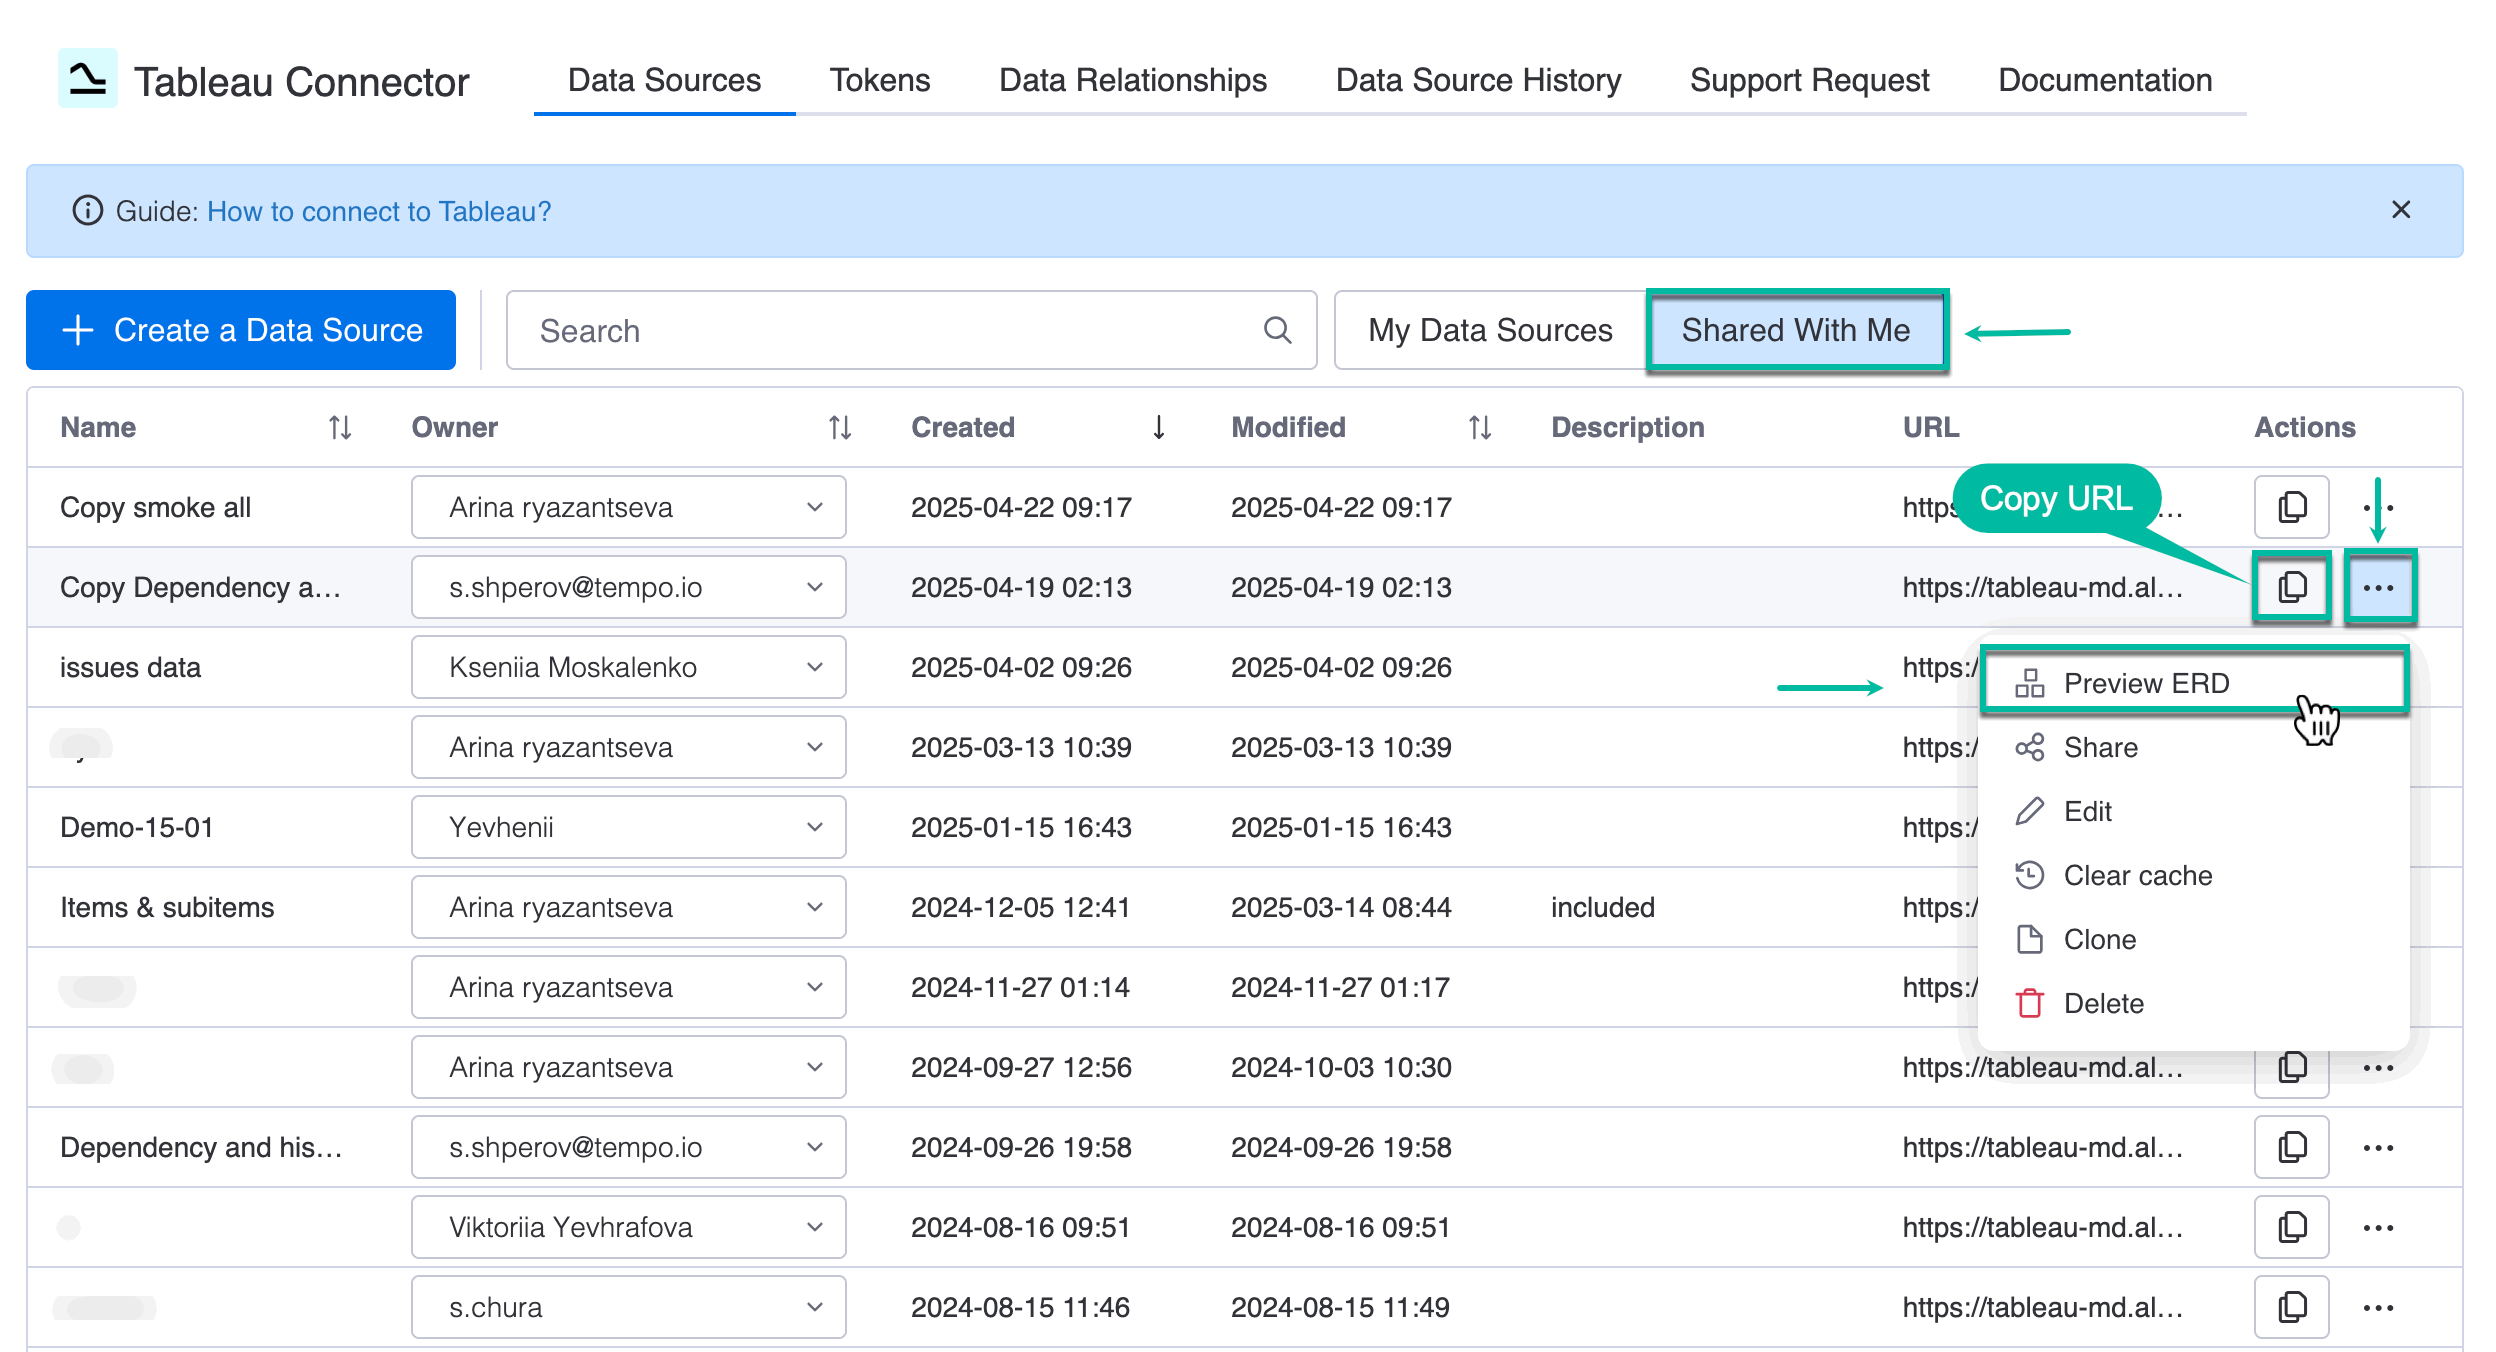The image size is (2496, 1352).
Task: Open the three-dot actions menu for Copy smoke all
Action: click(2380, 507)
